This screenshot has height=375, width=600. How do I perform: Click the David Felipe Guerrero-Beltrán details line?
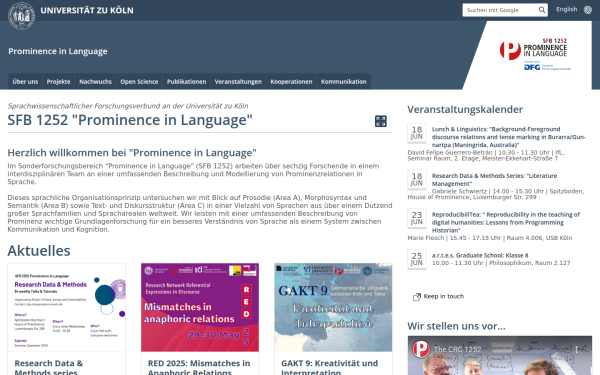[x=486, y=155]
